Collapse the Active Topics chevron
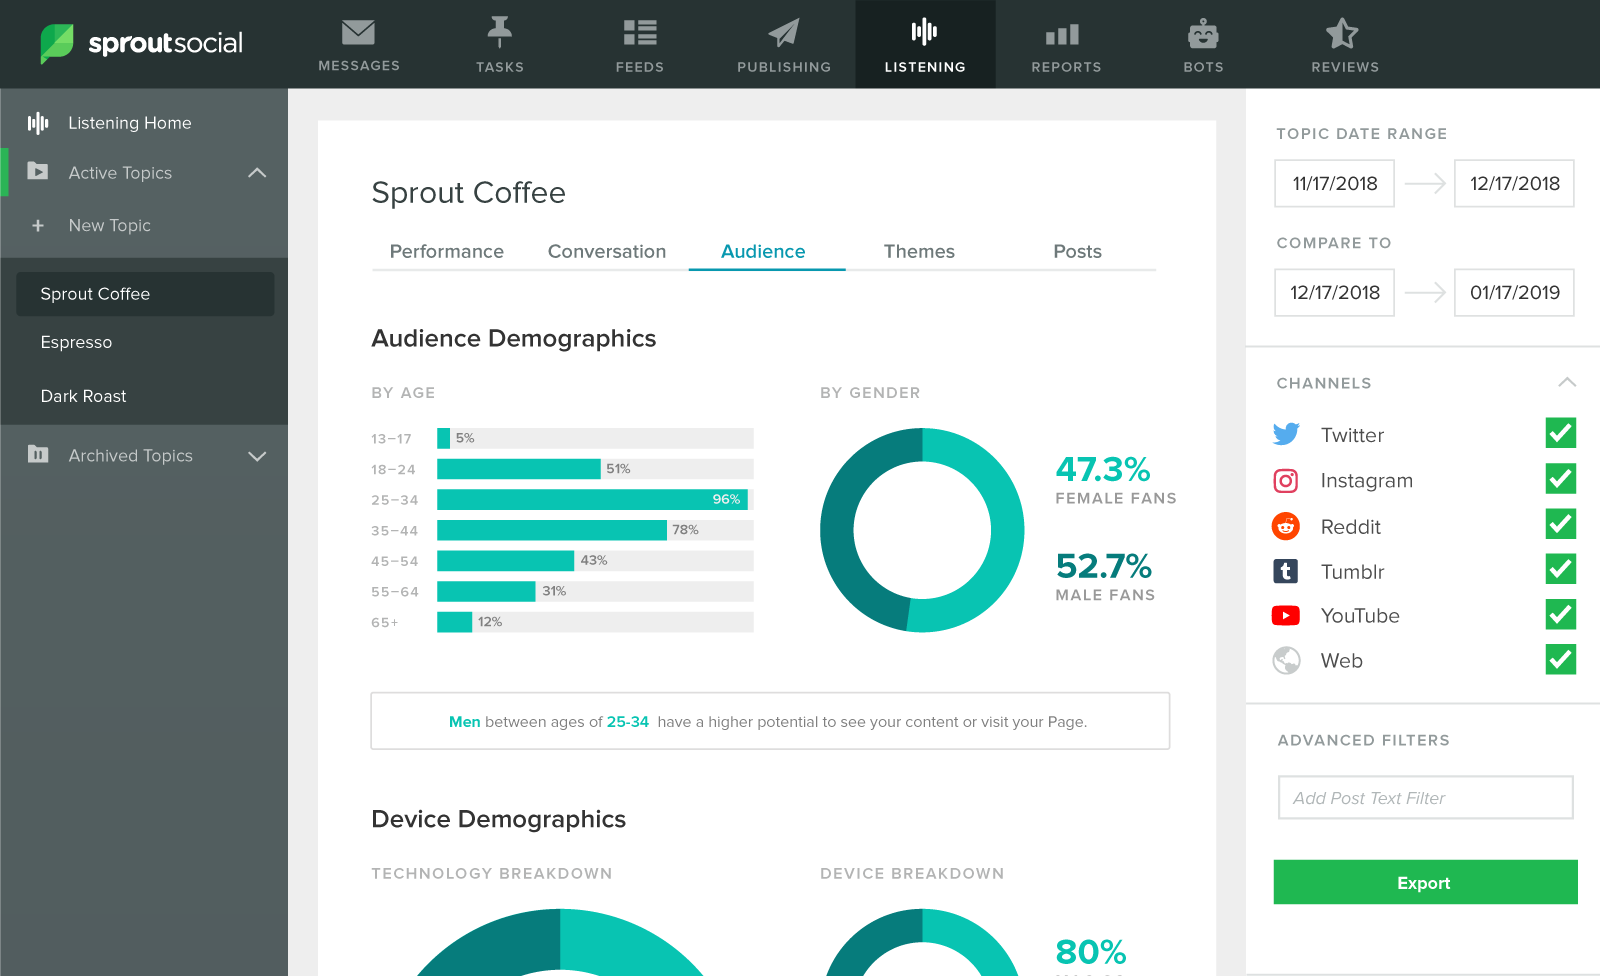Screen dimensions: 1600x976 click(x=257, y=173)
